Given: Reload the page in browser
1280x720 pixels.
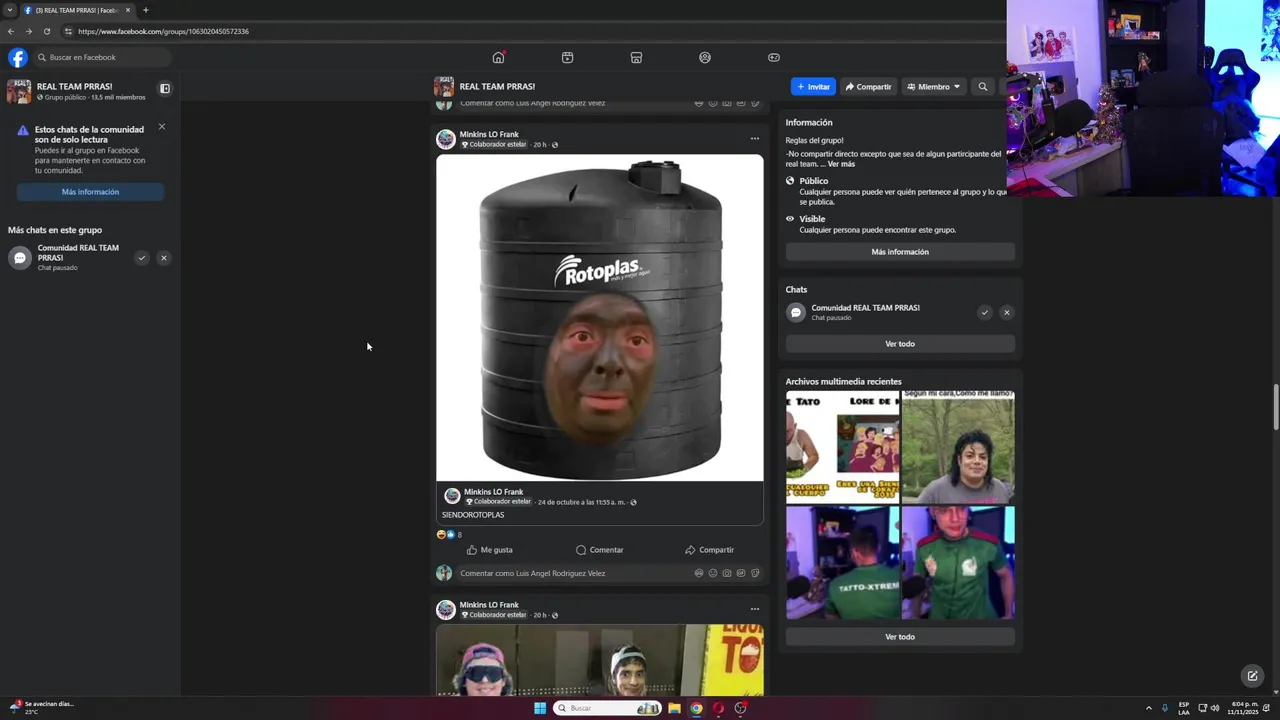Looking at the screenshot, I should (46, 31).
